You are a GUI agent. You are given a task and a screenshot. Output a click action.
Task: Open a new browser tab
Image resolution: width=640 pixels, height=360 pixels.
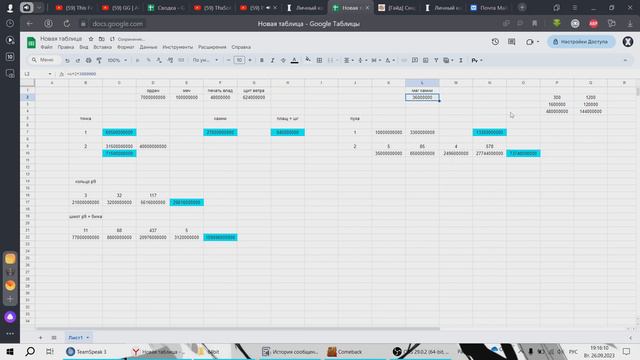point(522,7)
